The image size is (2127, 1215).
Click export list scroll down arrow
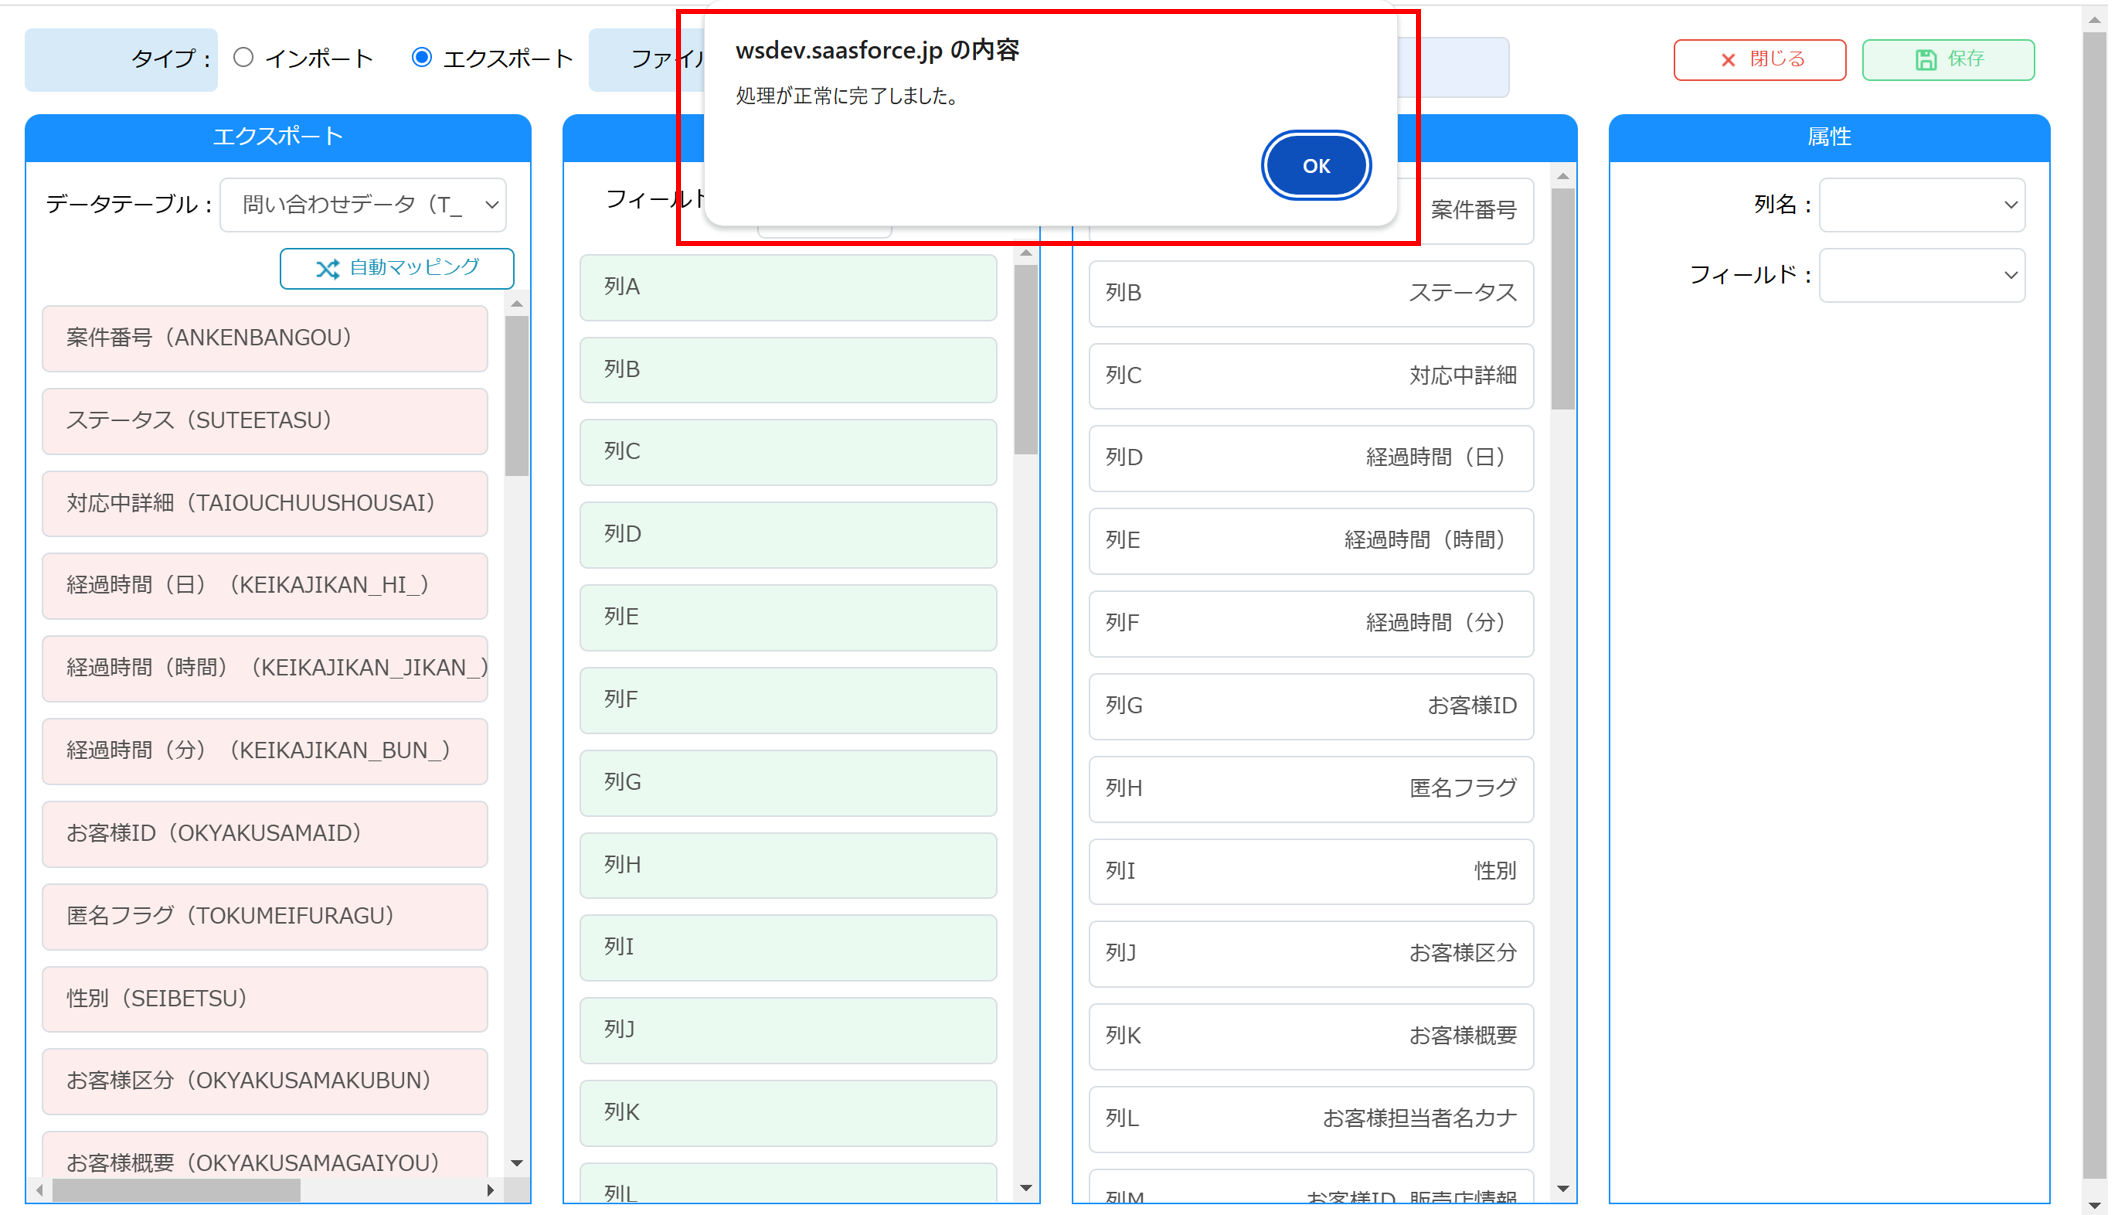(516, 1163)
